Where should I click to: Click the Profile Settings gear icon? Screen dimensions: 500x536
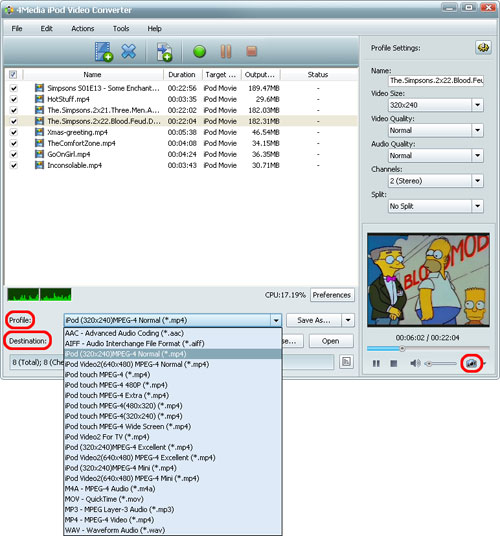(483, 48)
